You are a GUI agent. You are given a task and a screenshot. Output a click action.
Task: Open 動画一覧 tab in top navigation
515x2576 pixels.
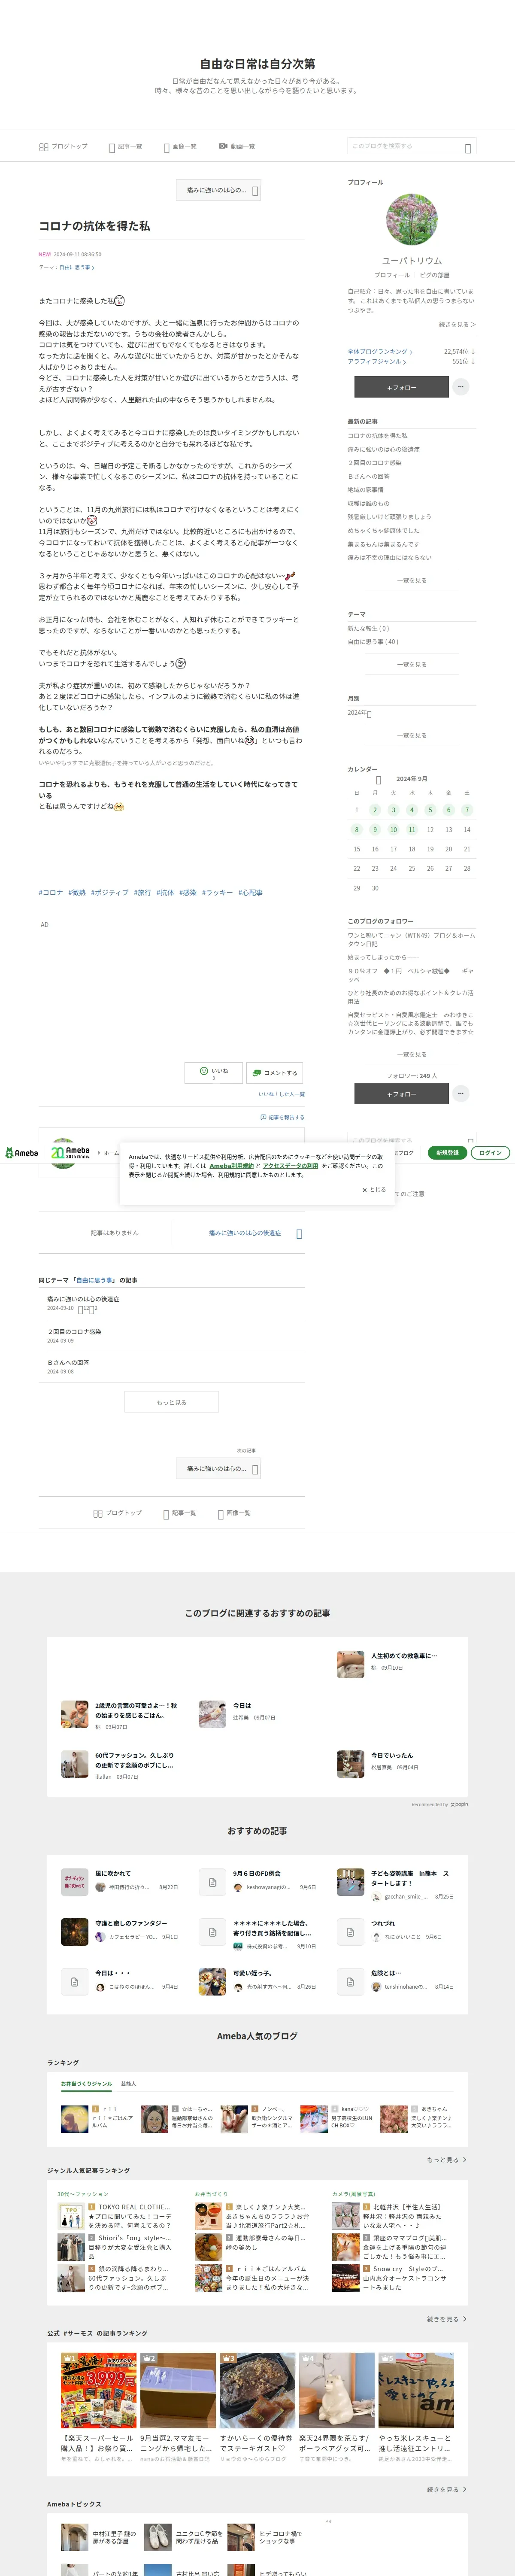click(x=237, y=146)
